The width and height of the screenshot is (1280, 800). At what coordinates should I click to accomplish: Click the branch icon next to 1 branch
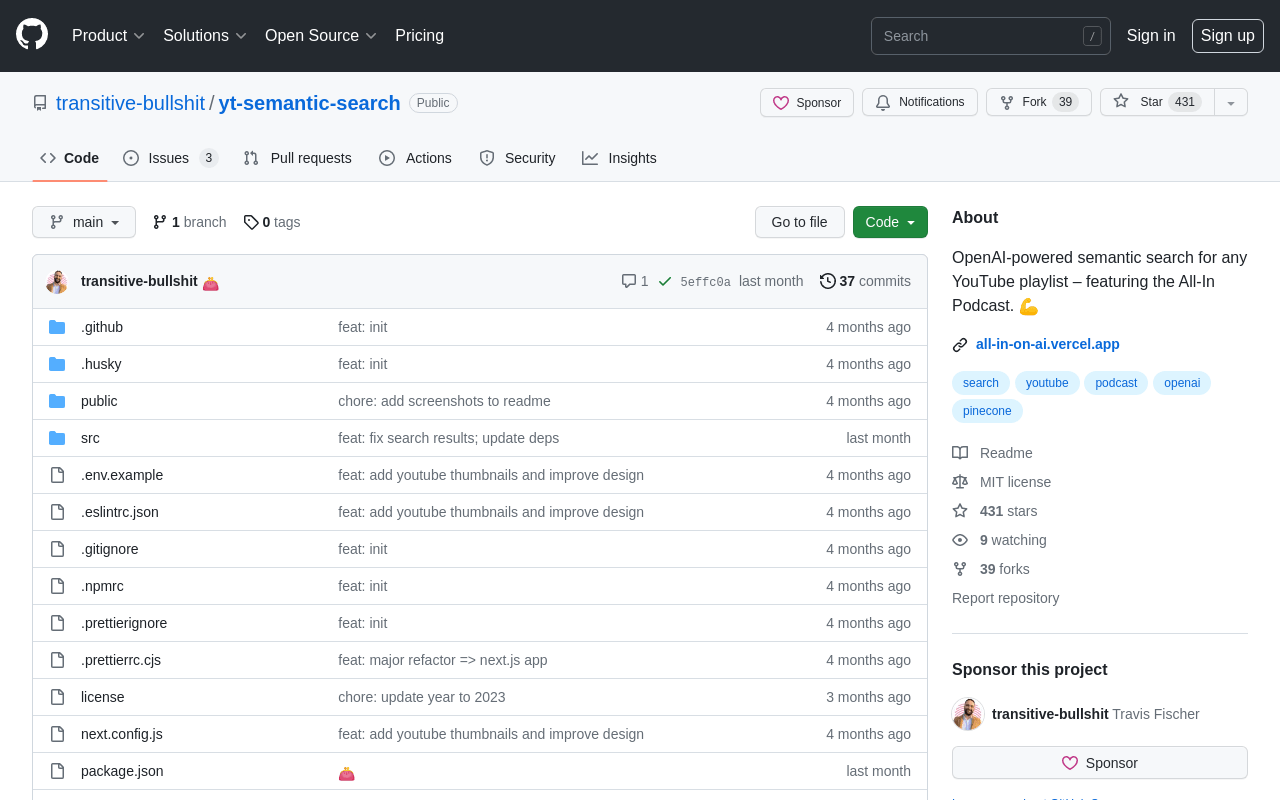(160, 222)
